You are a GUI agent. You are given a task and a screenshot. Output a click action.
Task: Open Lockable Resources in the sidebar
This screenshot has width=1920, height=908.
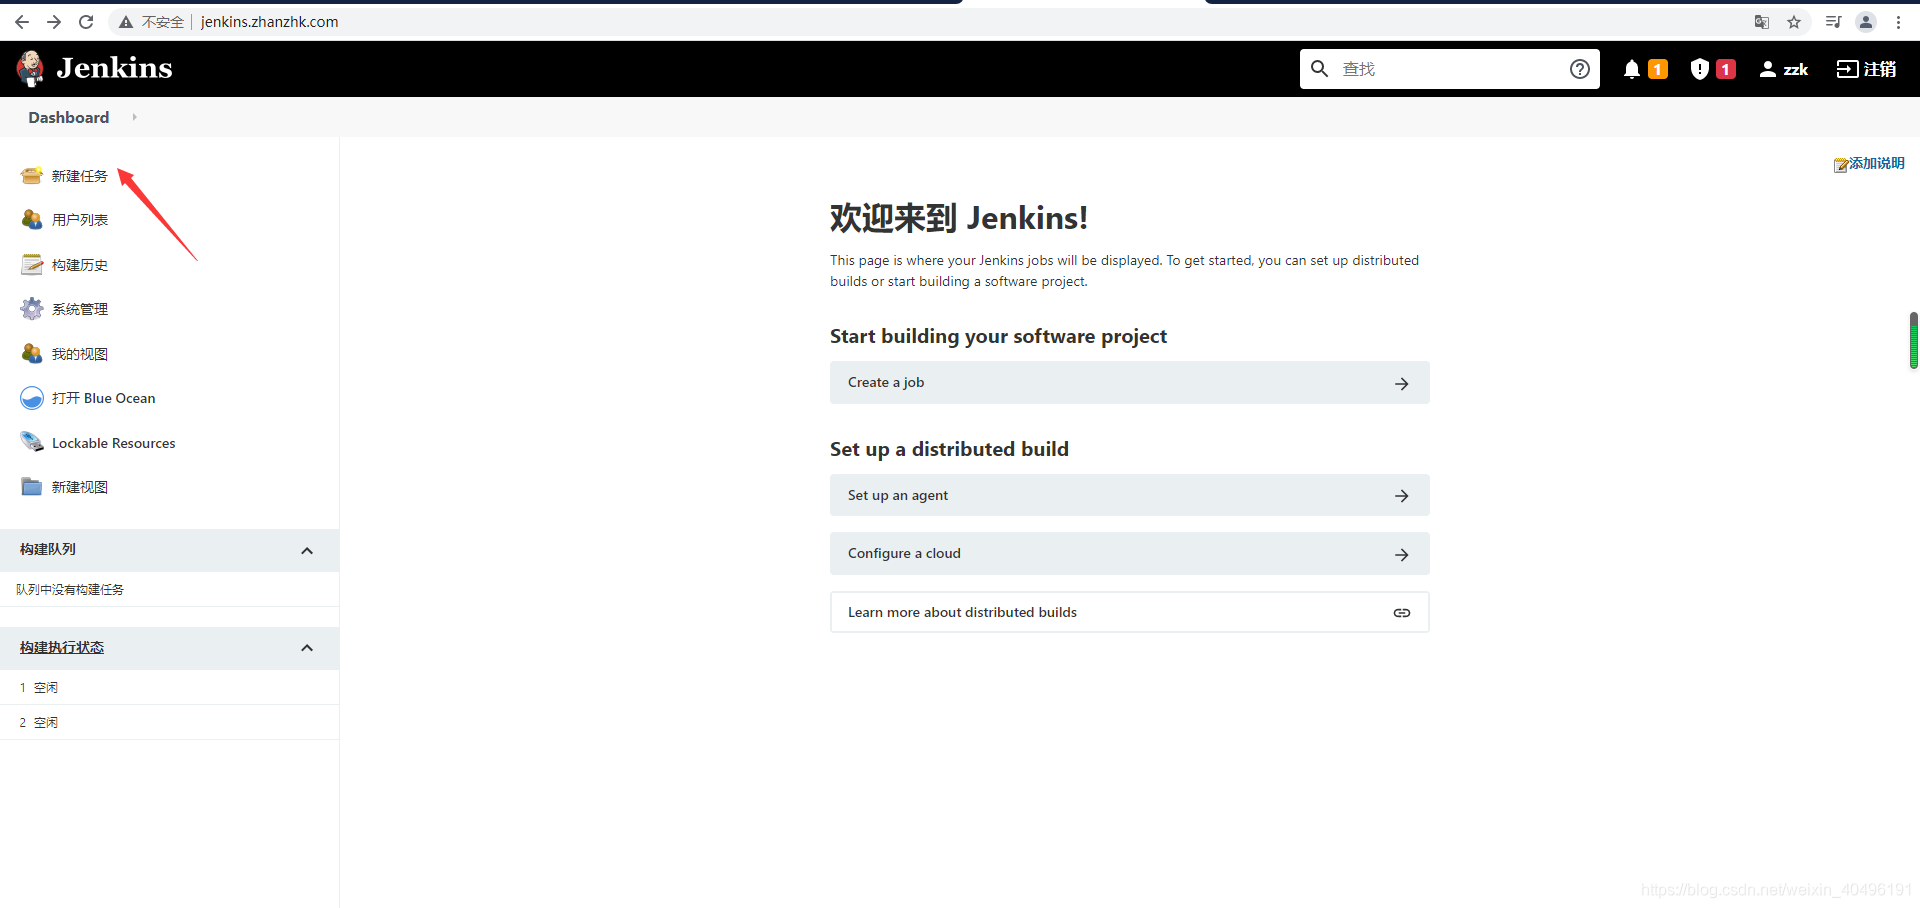coord(113,443)
